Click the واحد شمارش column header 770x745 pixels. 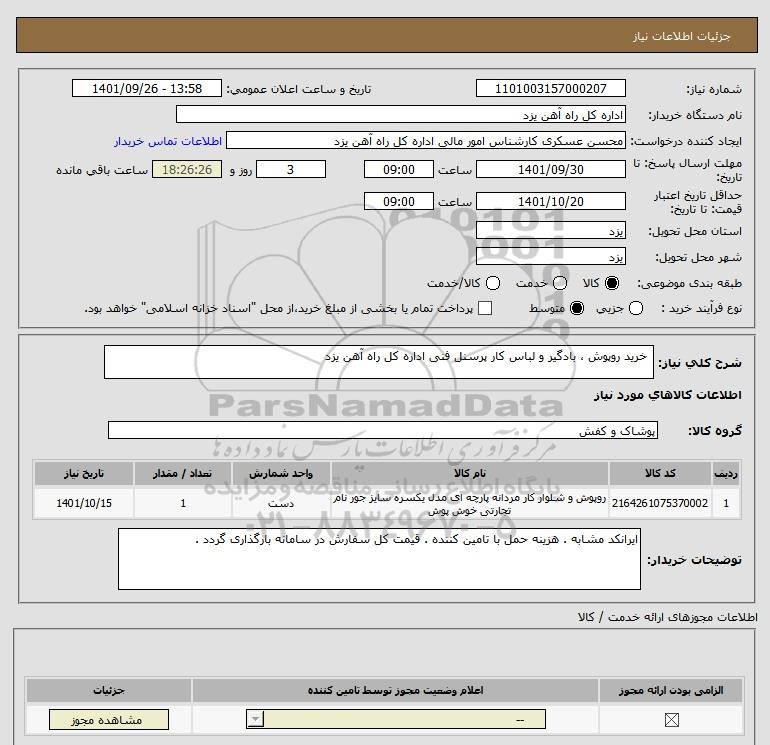281,473
